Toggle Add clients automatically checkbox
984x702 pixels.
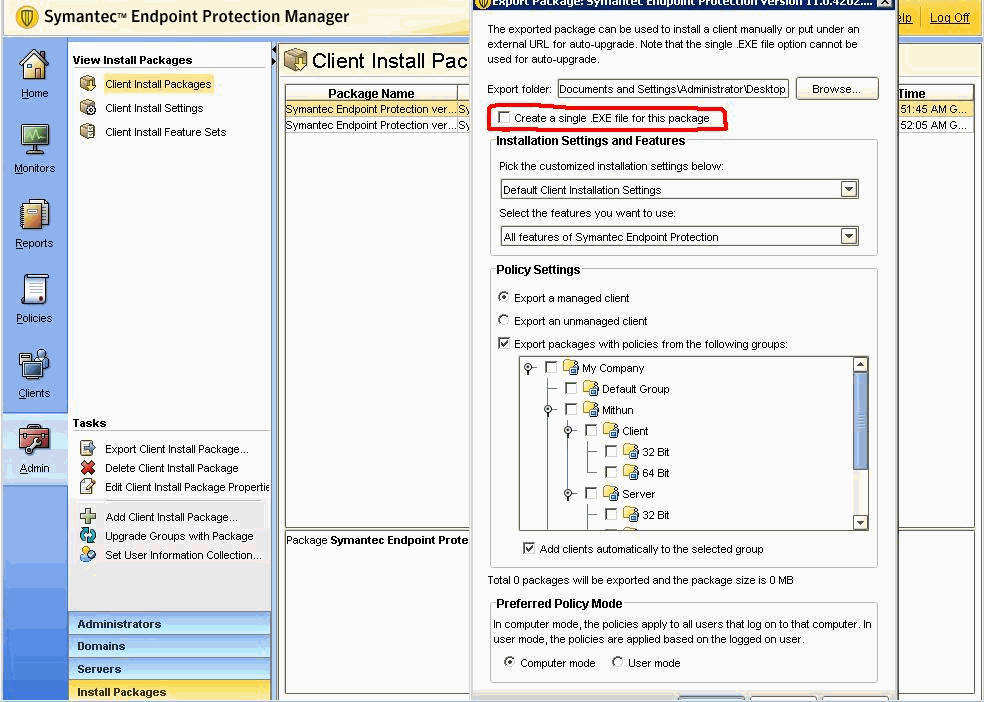(x=529, y=548)
